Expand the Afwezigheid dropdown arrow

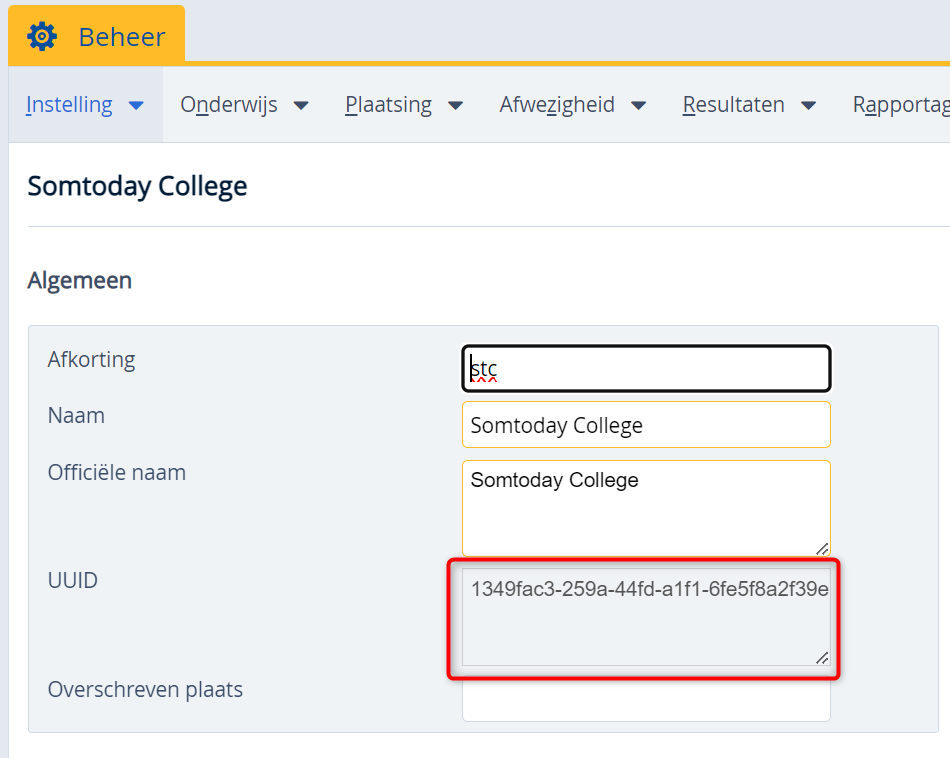pyautogui.click(x=638, y=106)
